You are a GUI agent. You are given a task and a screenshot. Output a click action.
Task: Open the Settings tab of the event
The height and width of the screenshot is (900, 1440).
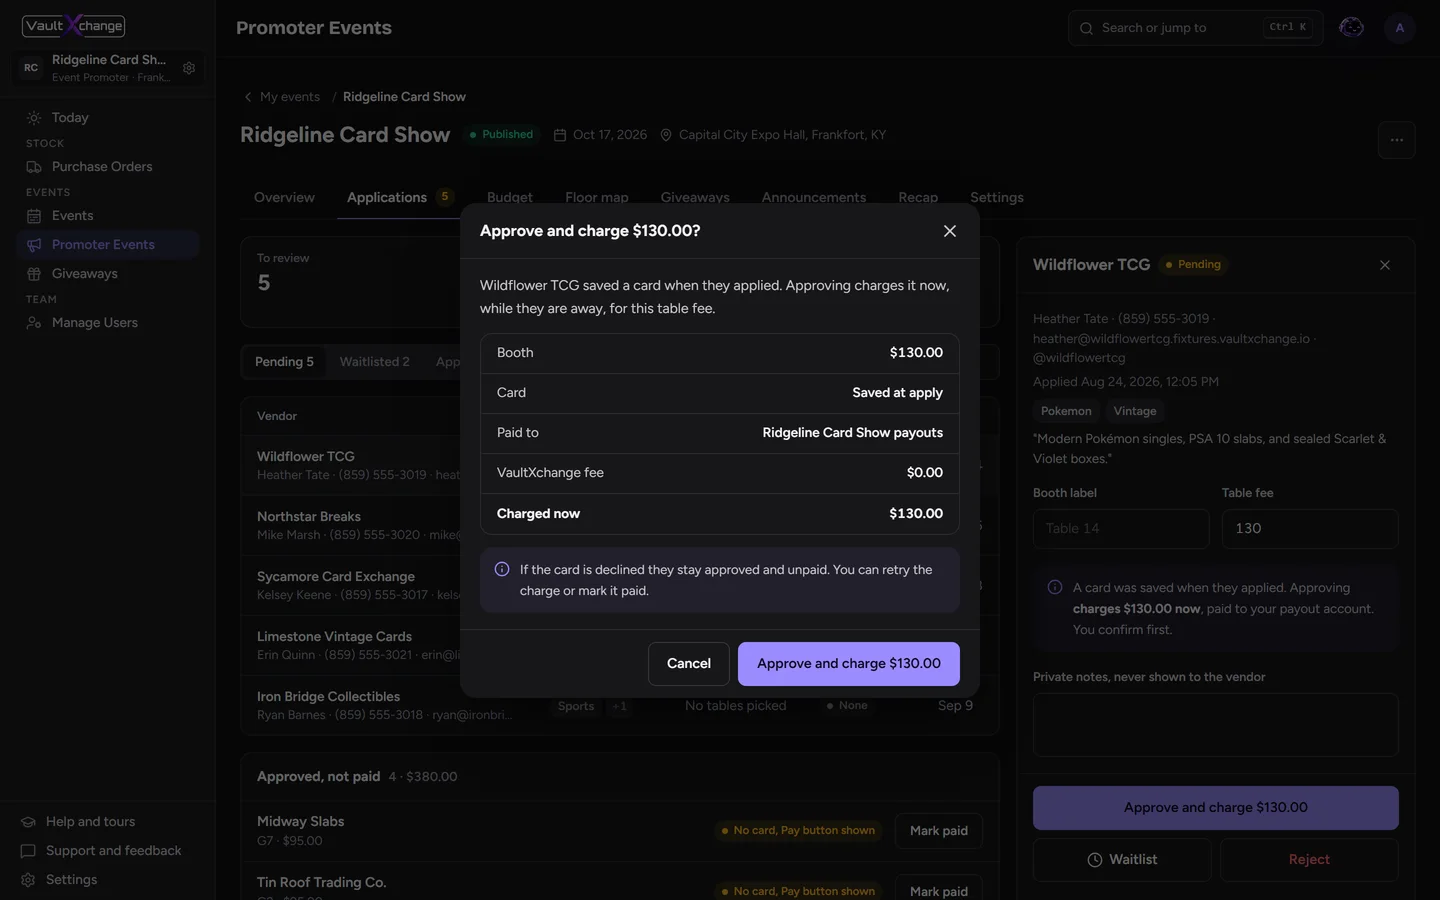point(997,197)
